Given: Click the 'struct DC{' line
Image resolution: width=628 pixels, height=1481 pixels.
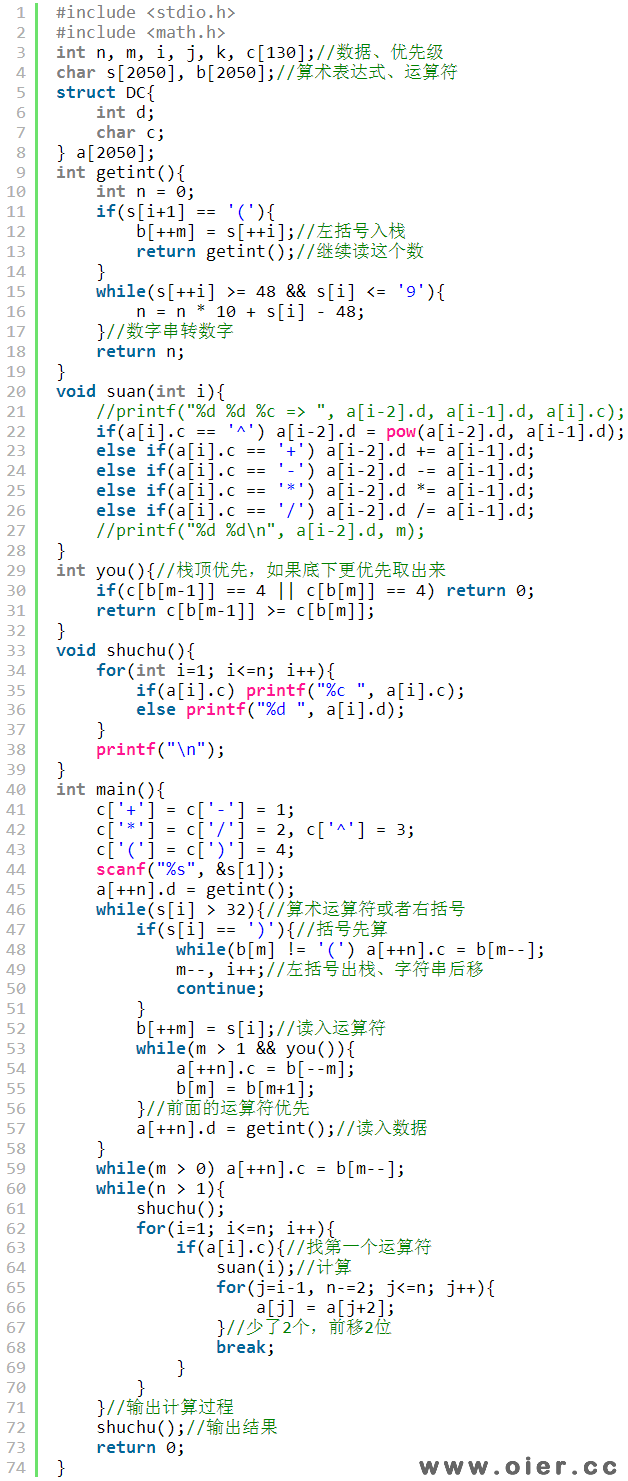Looking at the screenshot, I should [x=106, y=92].
